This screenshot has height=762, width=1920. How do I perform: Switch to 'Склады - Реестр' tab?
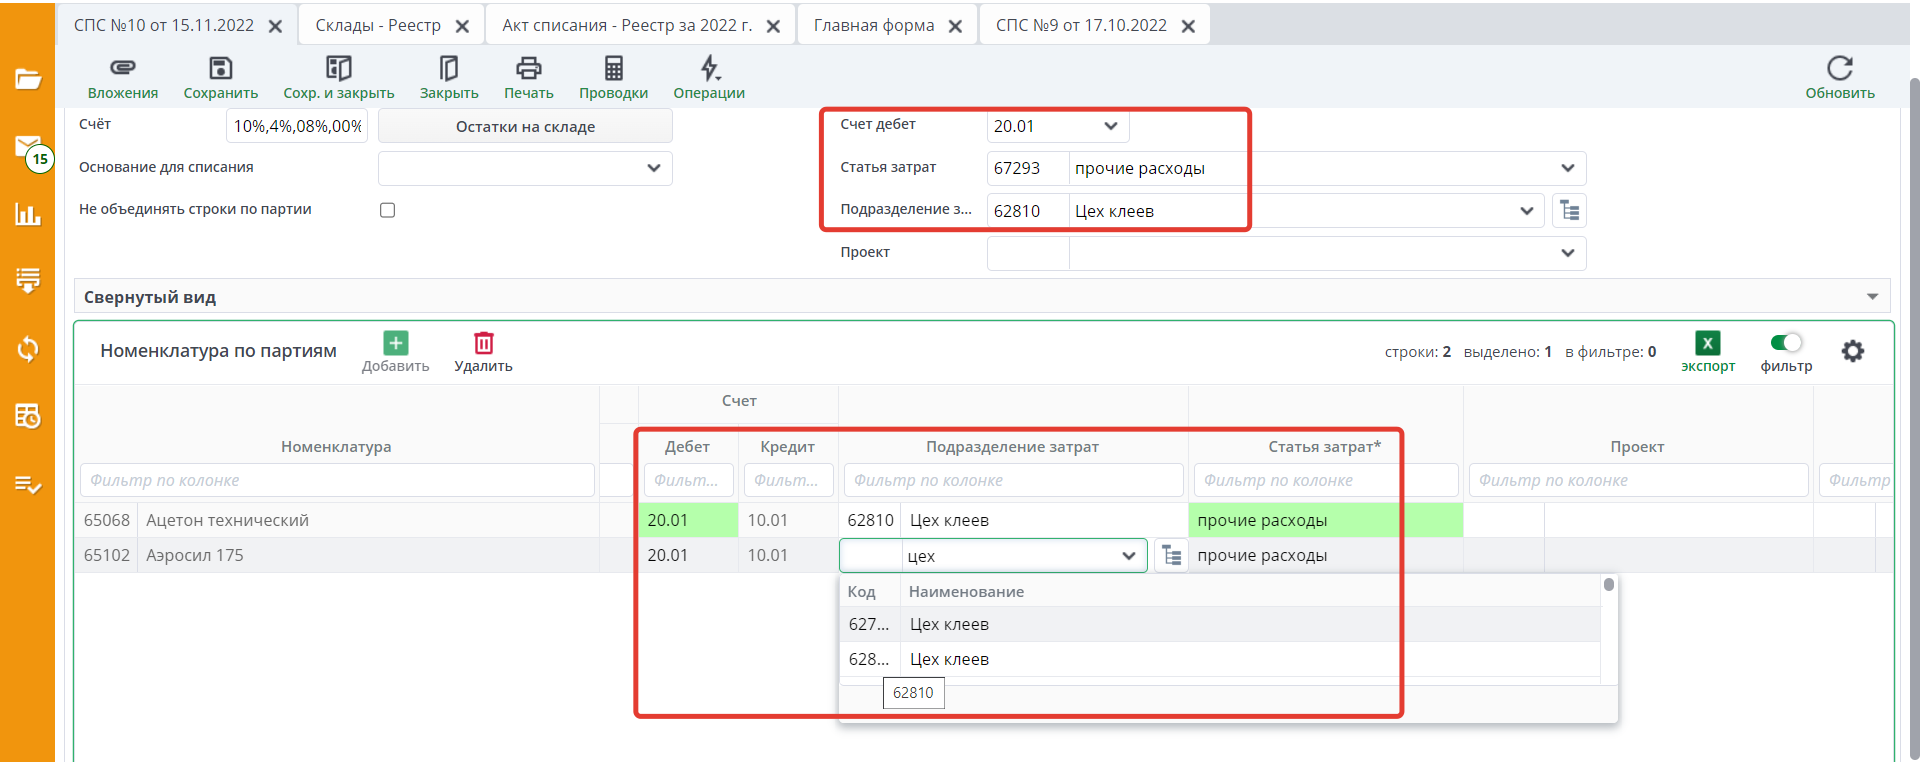pyautogui.click(x=378, y=26)
